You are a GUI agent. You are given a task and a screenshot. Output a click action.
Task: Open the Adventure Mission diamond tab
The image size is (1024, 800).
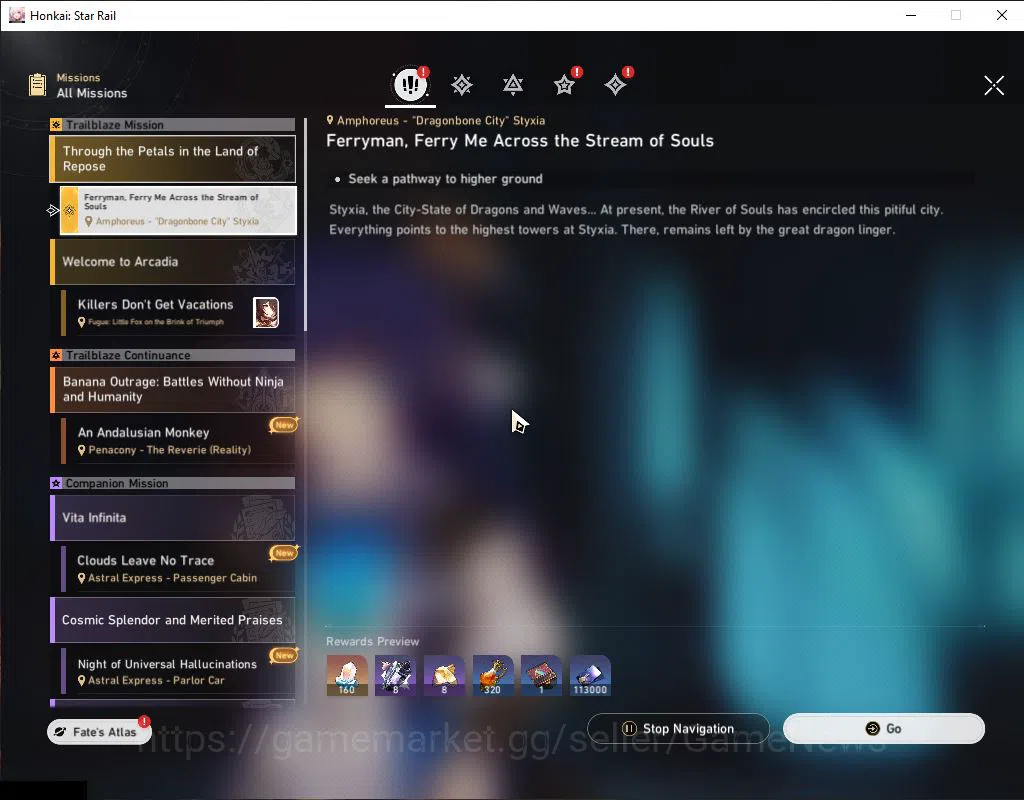[615, 85]
